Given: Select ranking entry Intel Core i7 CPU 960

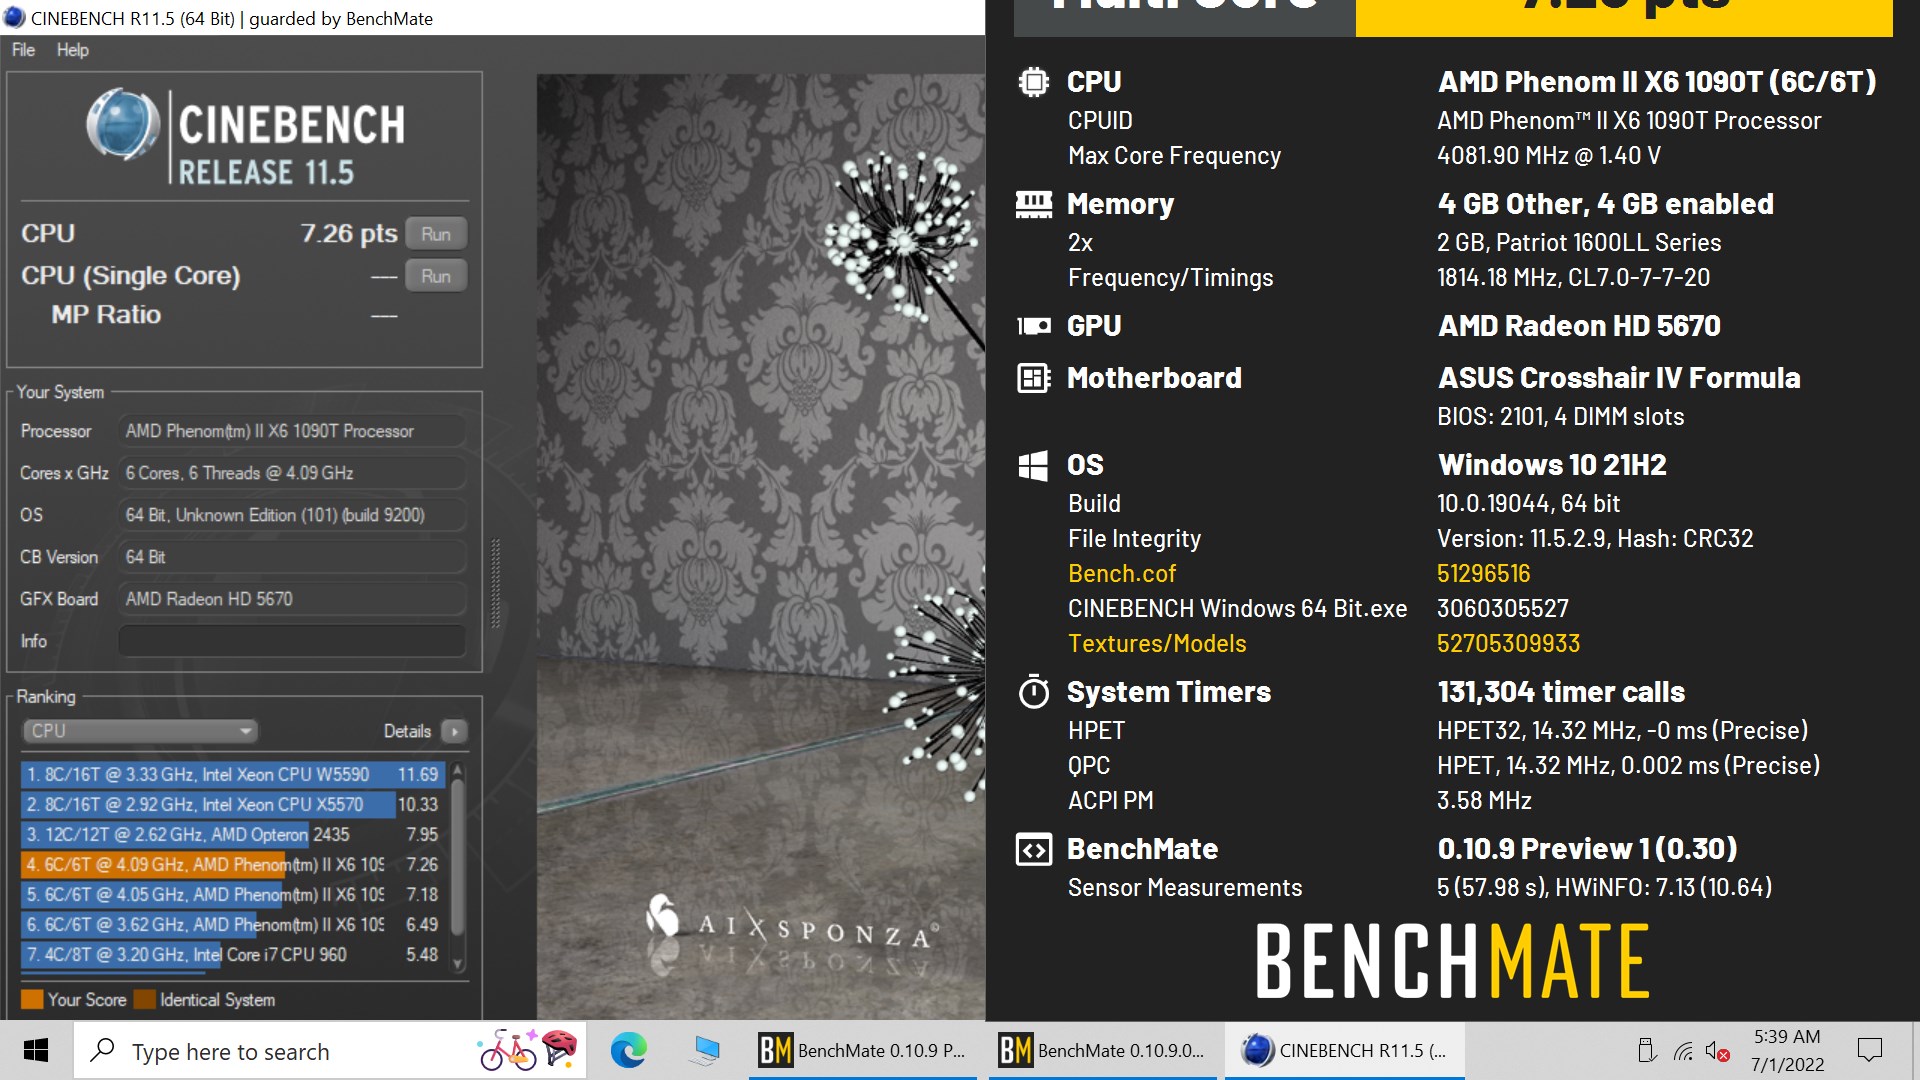Looking at the screenshot, I should click(x=233, y=955).
